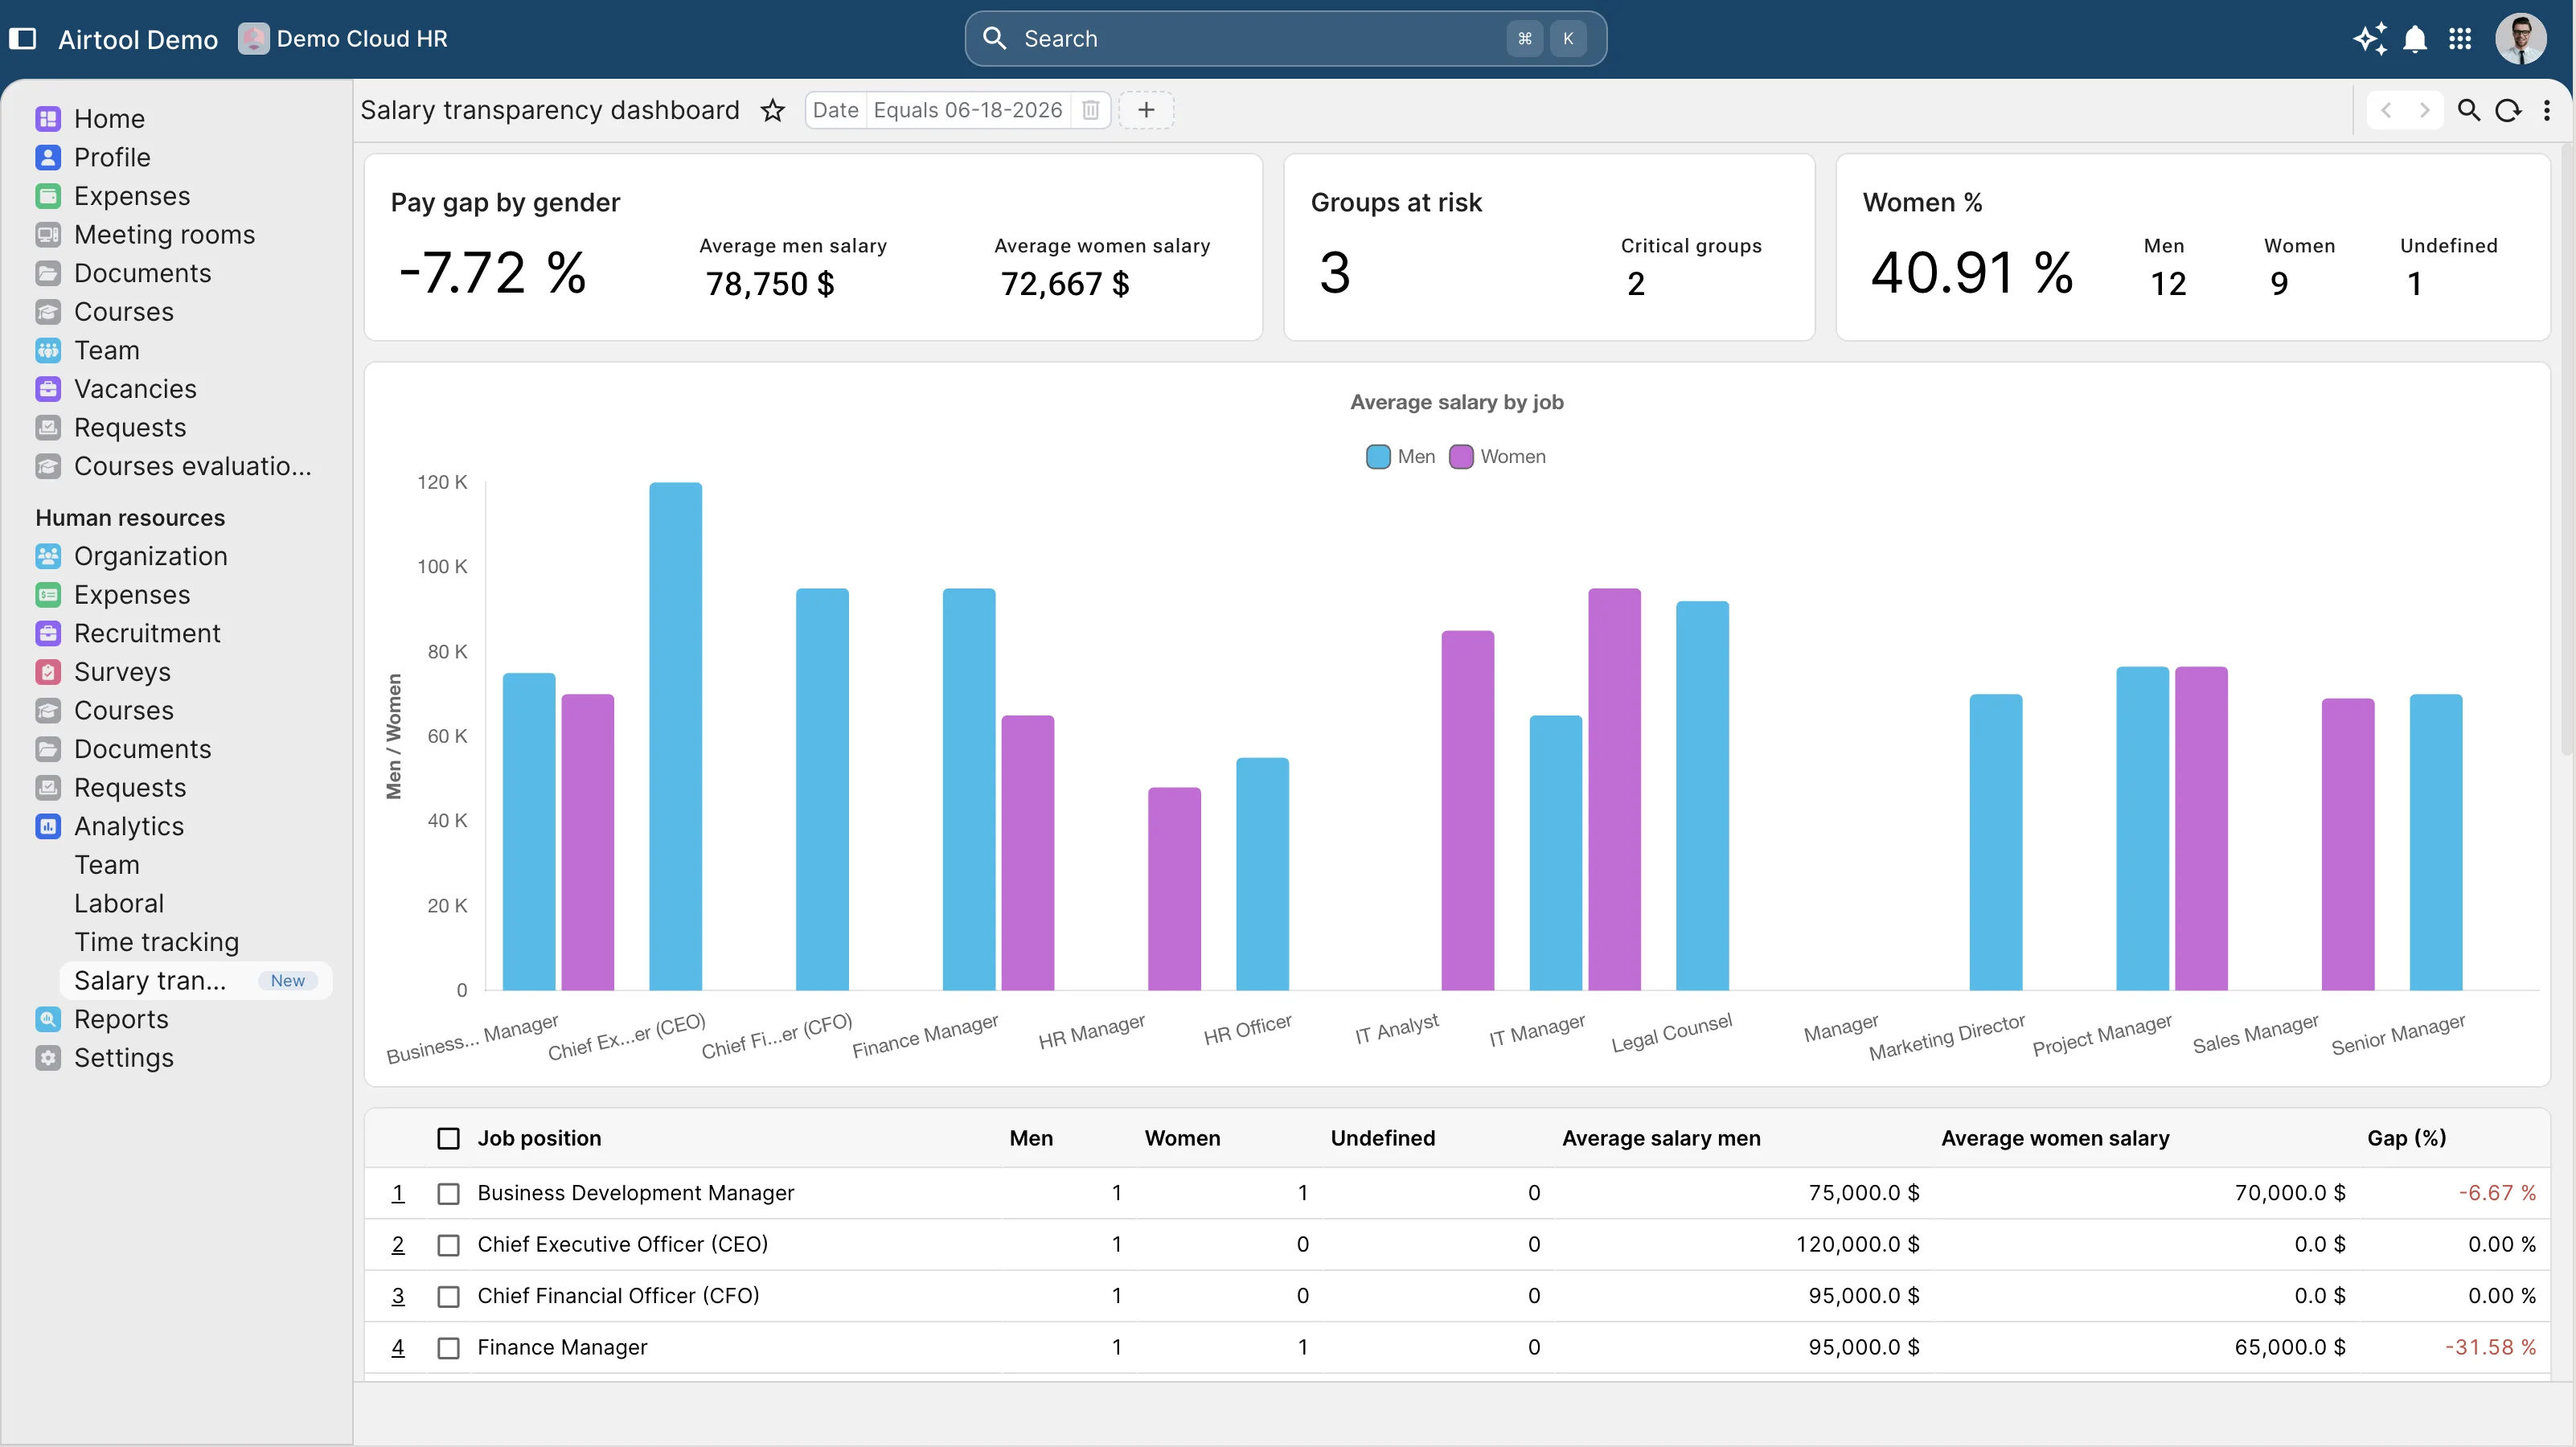The width and height of the screenshot is (2576, 1447).
Task: Toggle the Men series in chart legend
Action: 1400,457
